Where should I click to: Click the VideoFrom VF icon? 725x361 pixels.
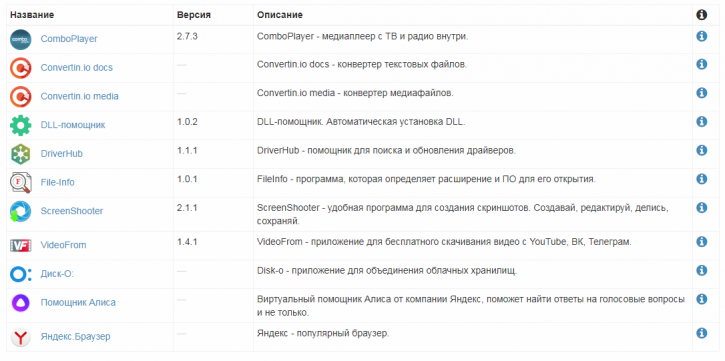coord(21,245)
